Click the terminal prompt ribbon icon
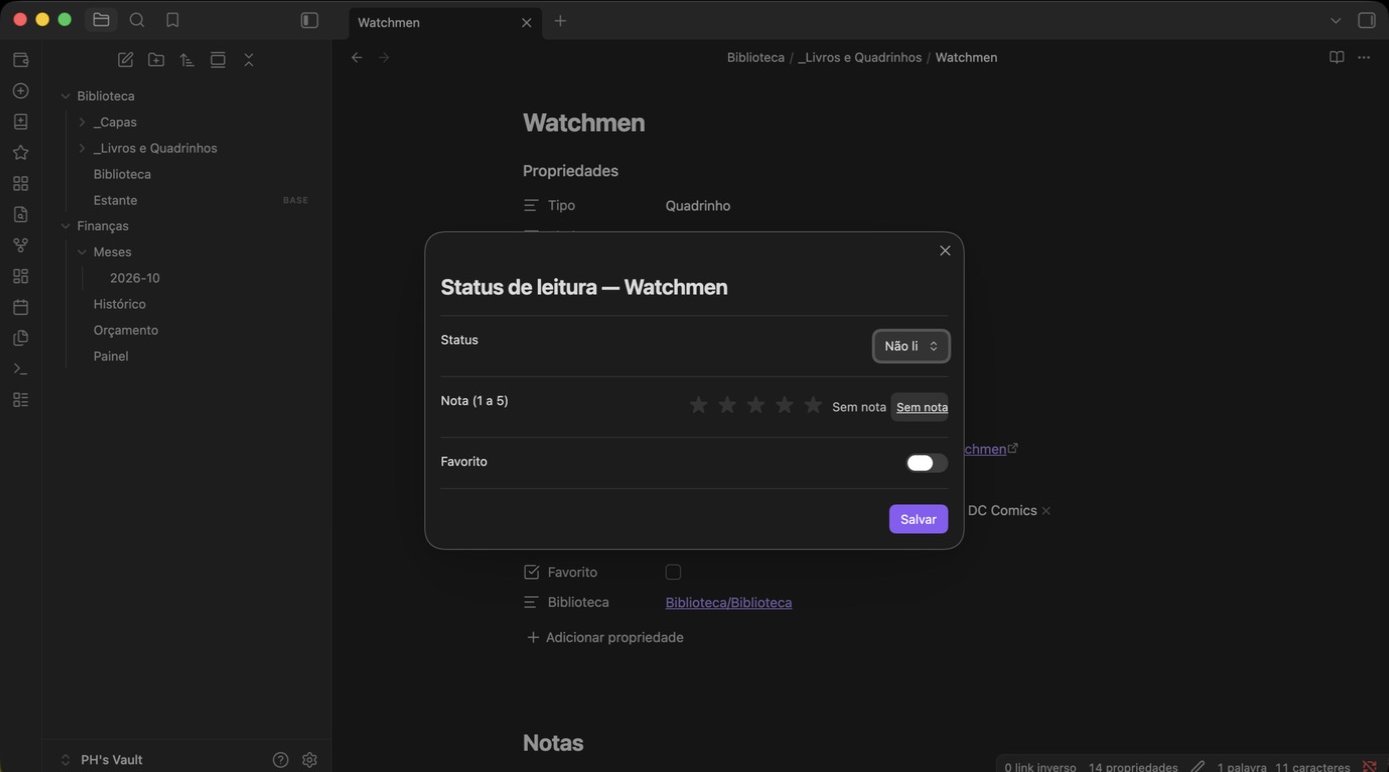Screen dimensions: 1389x772 [20, 369]
